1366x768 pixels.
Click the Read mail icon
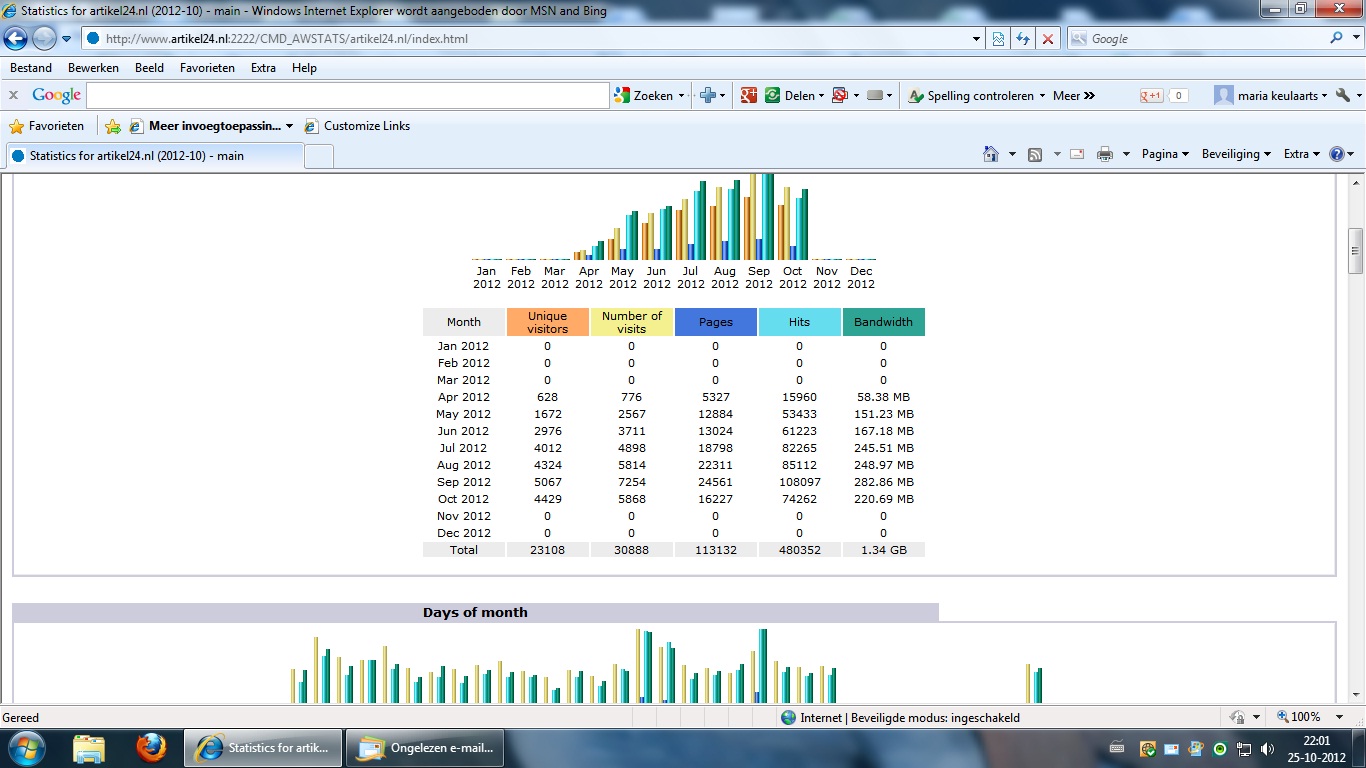[x=1077, y=154]
